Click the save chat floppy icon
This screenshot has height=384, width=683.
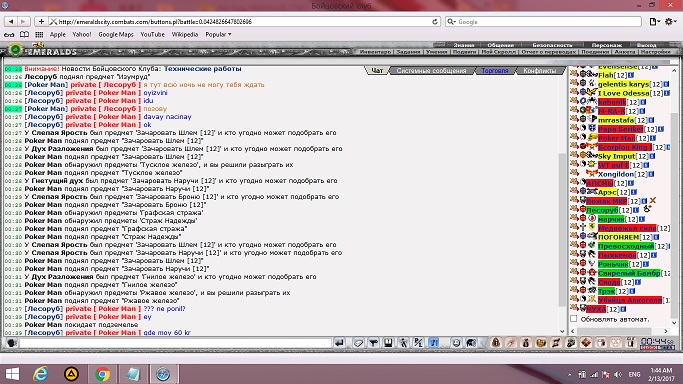pyautogui.click(x=388, y=343)
